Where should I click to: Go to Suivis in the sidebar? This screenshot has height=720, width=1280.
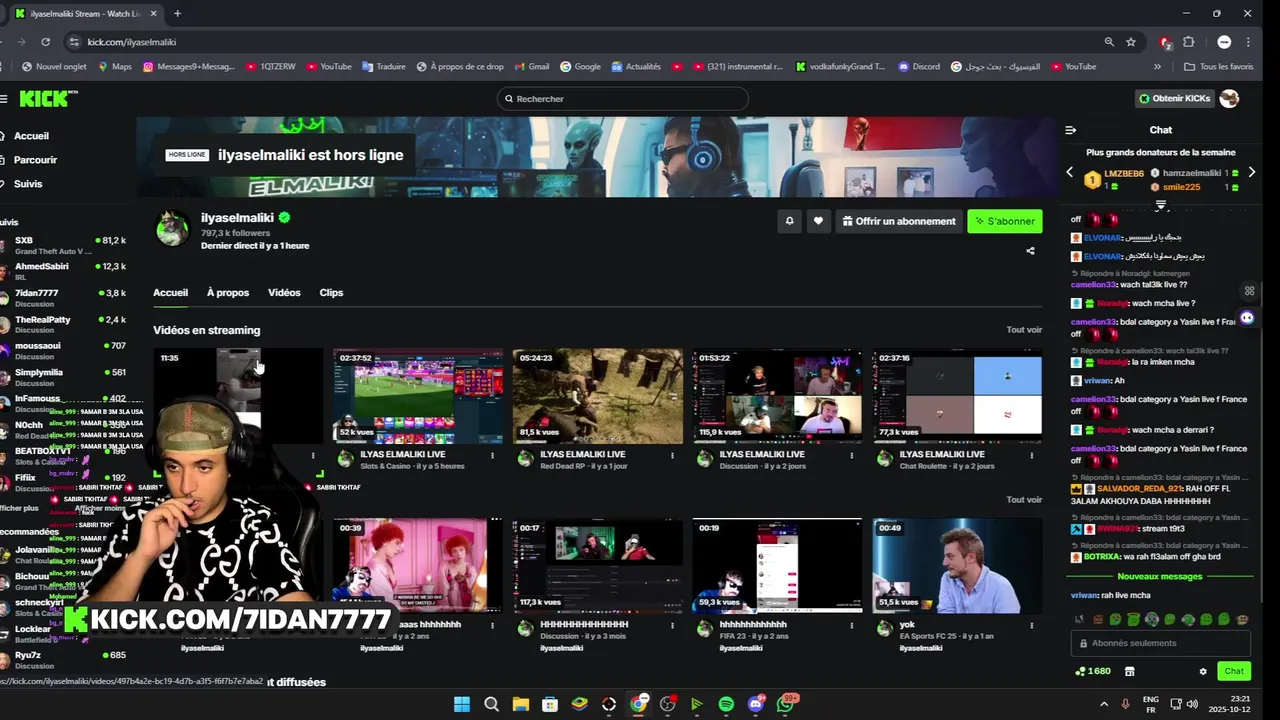coord(28,184)
